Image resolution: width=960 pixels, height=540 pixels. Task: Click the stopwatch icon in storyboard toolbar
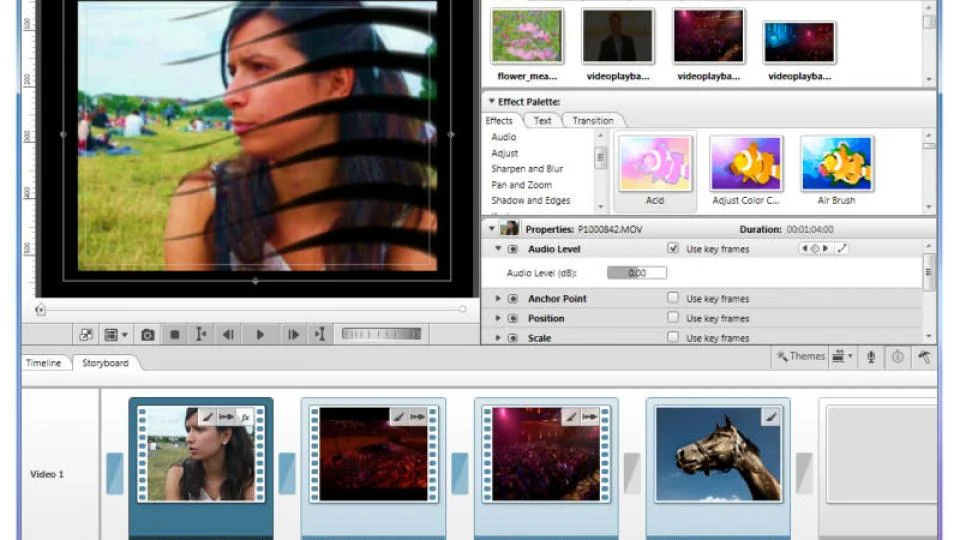point(898,357)
